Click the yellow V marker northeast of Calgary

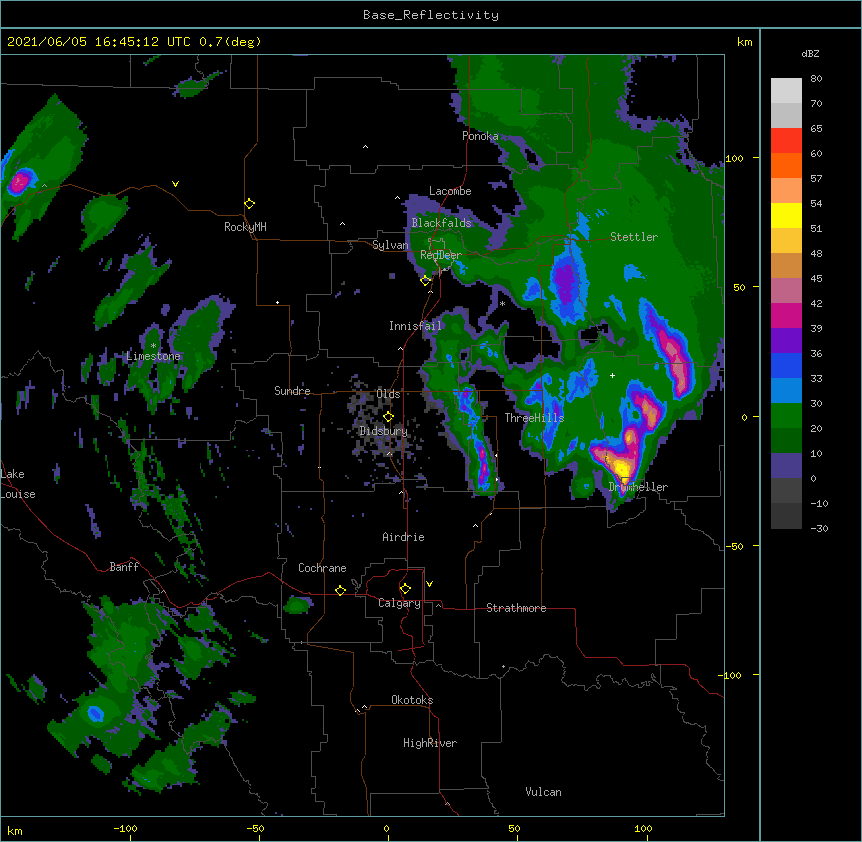click(x=429, y=584)
